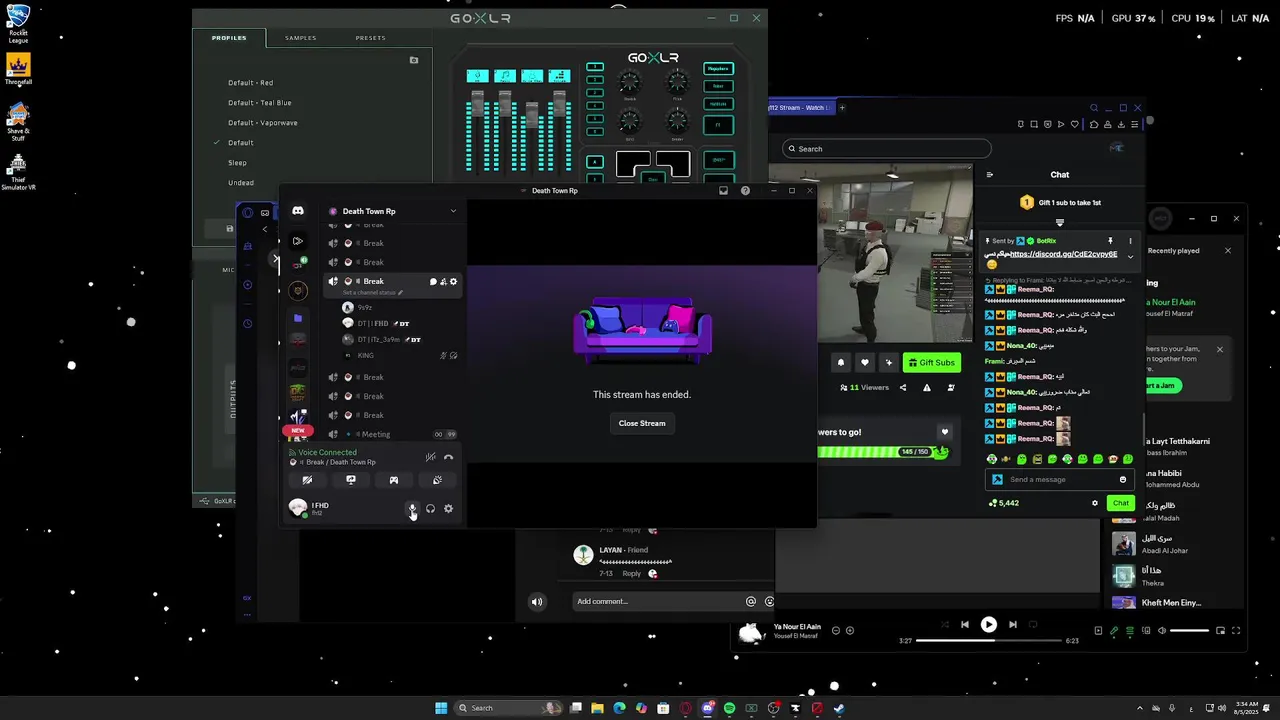Open PROFILES tab in GoXLR
Screen dimensions: 1280x720
pyautogui.click(x=229, y=38)
